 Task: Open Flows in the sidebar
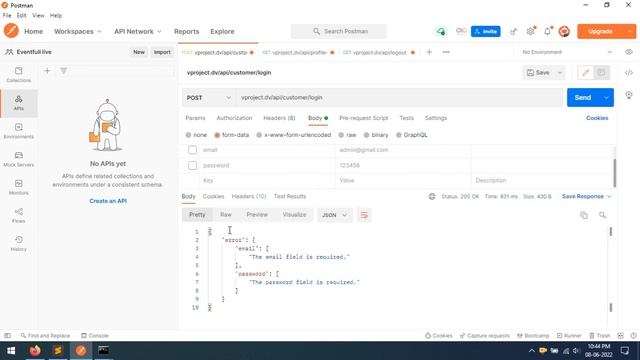tap(19, 216)
